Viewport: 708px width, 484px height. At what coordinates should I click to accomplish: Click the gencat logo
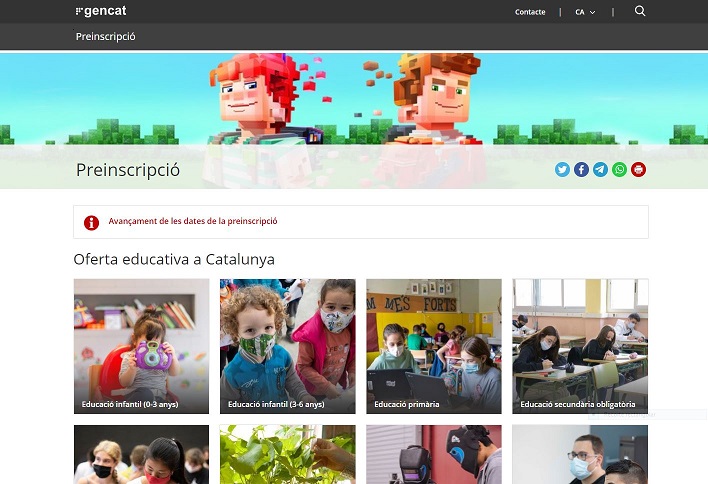pos(101,11)
